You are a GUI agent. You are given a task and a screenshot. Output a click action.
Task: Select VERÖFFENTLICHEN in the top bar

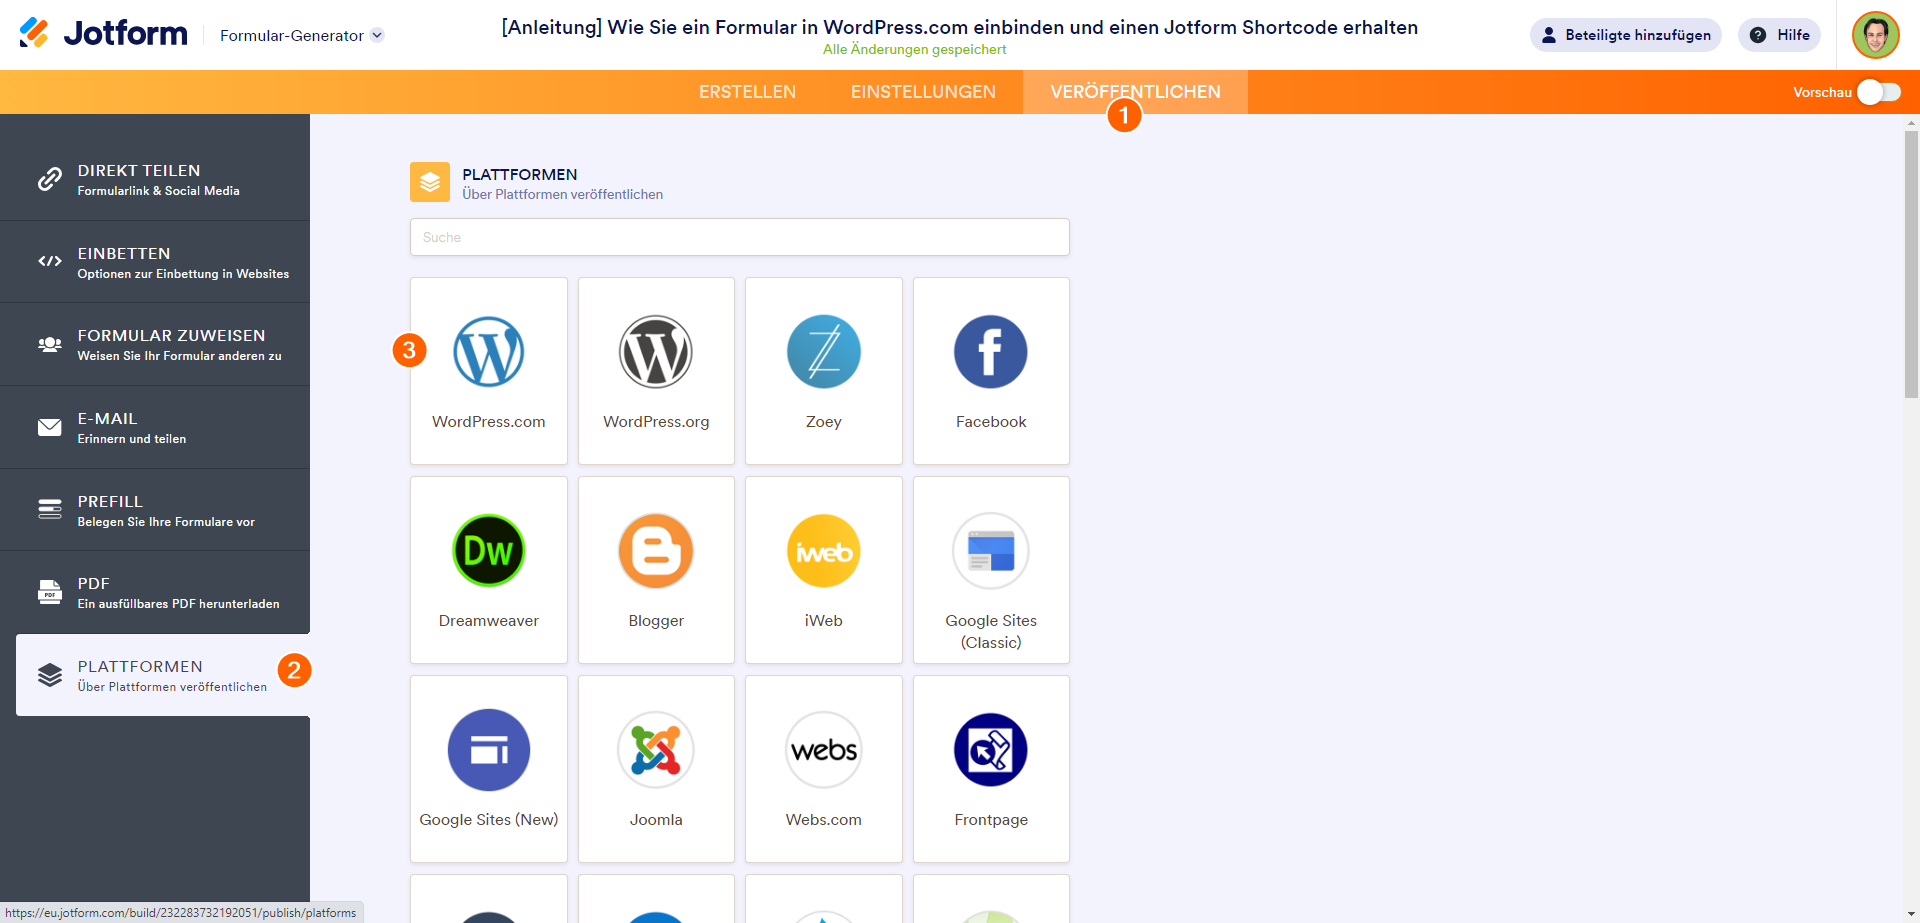coord(1135,91)
